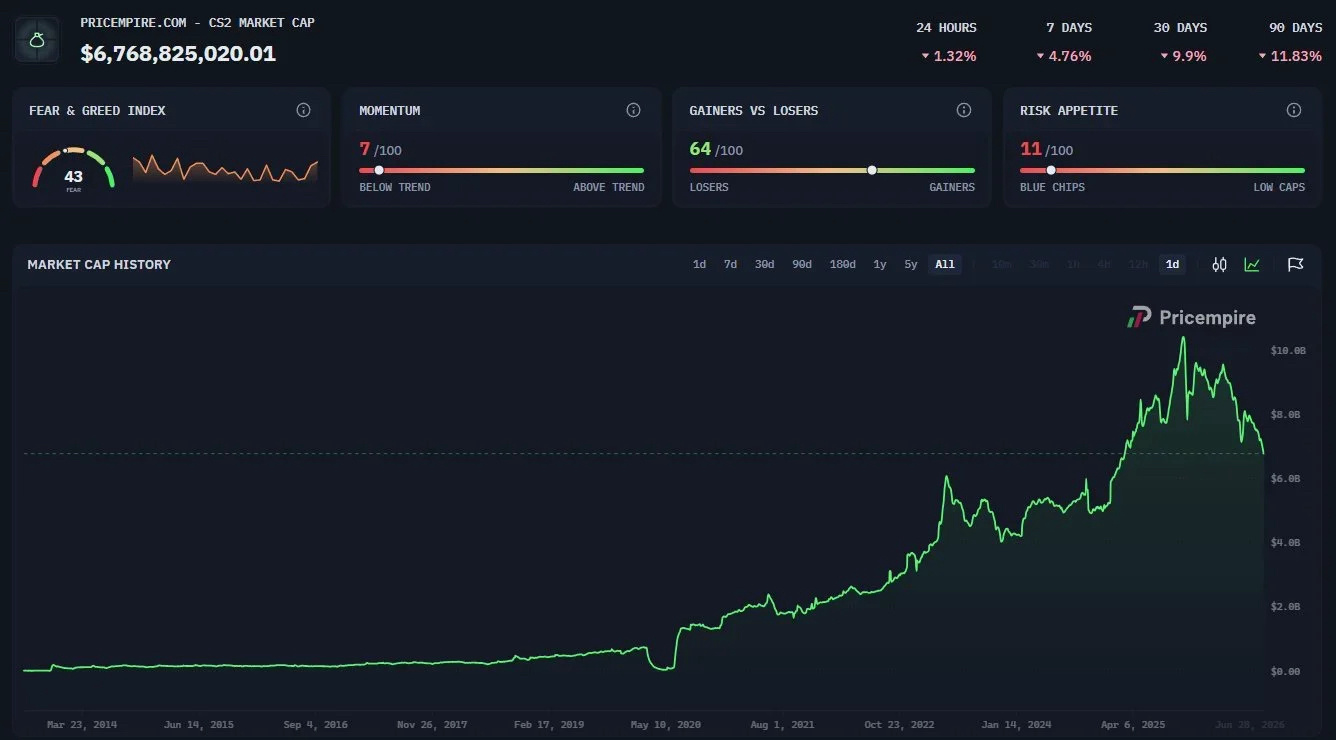Click the CS2 market cap money bag icon

37,40
